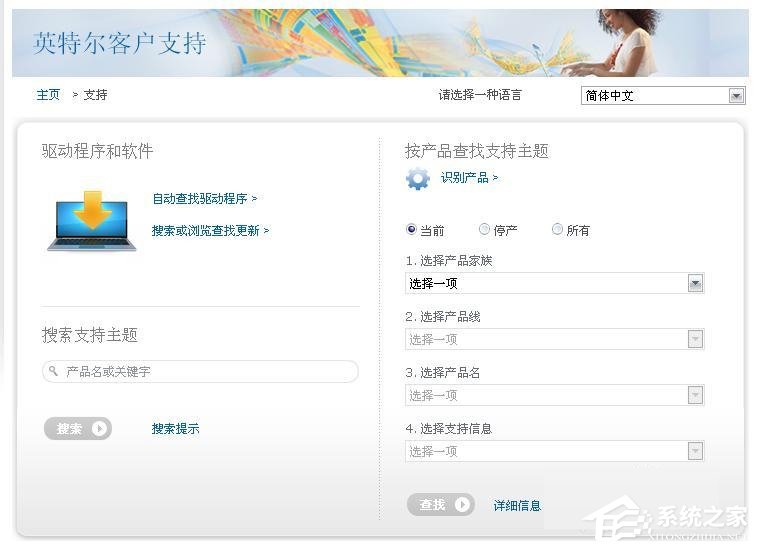Select the 当前 radio button
The image size is (757, 550).
[411, 229]
